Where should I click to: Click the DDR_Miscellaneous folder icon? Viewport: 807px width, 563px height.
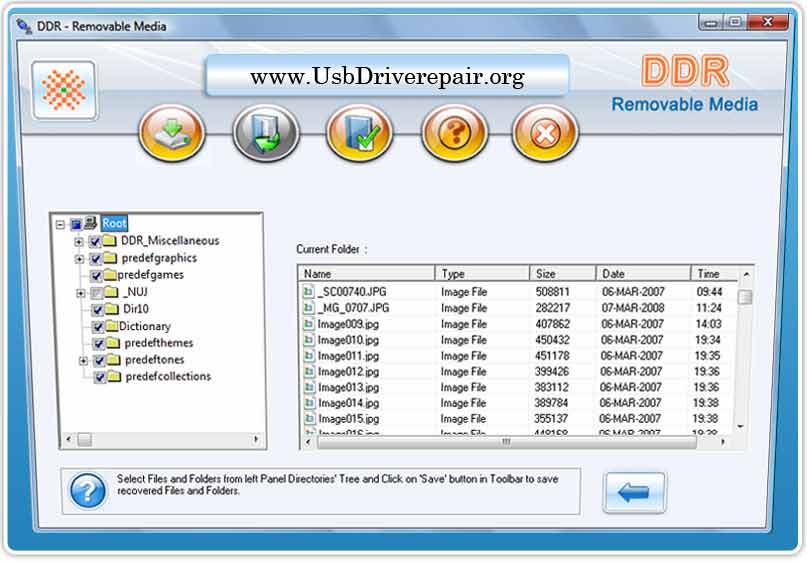coord(109,240)
